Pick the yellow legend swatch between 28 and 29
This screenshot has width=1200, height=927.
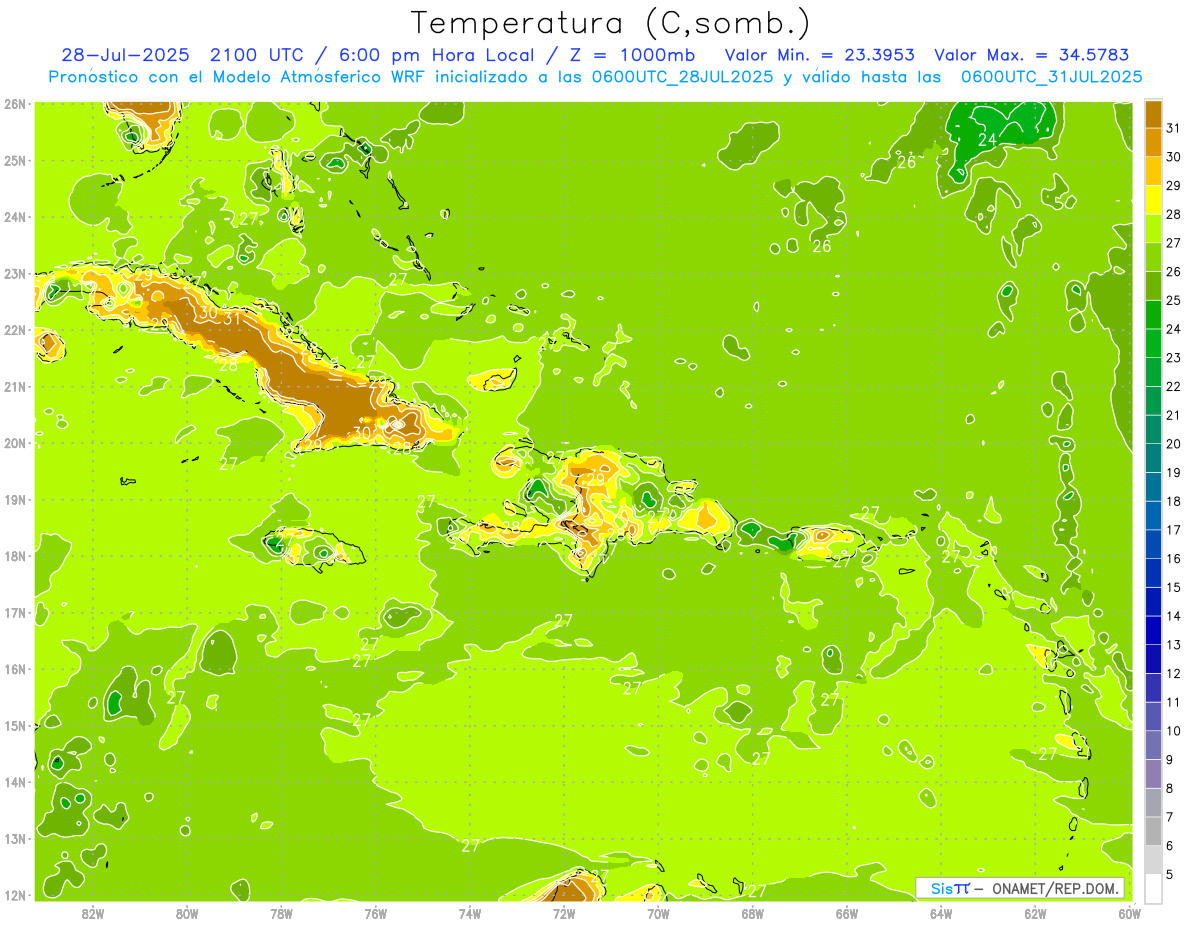[1153, 199]
